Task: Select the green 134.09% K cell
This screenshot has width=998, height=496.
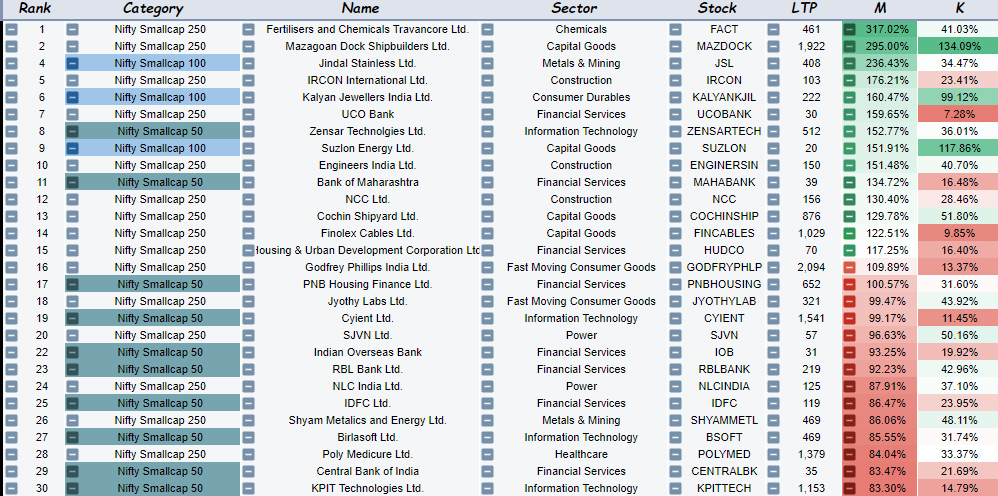Action: pyautogui.click(x=958, y=46)
